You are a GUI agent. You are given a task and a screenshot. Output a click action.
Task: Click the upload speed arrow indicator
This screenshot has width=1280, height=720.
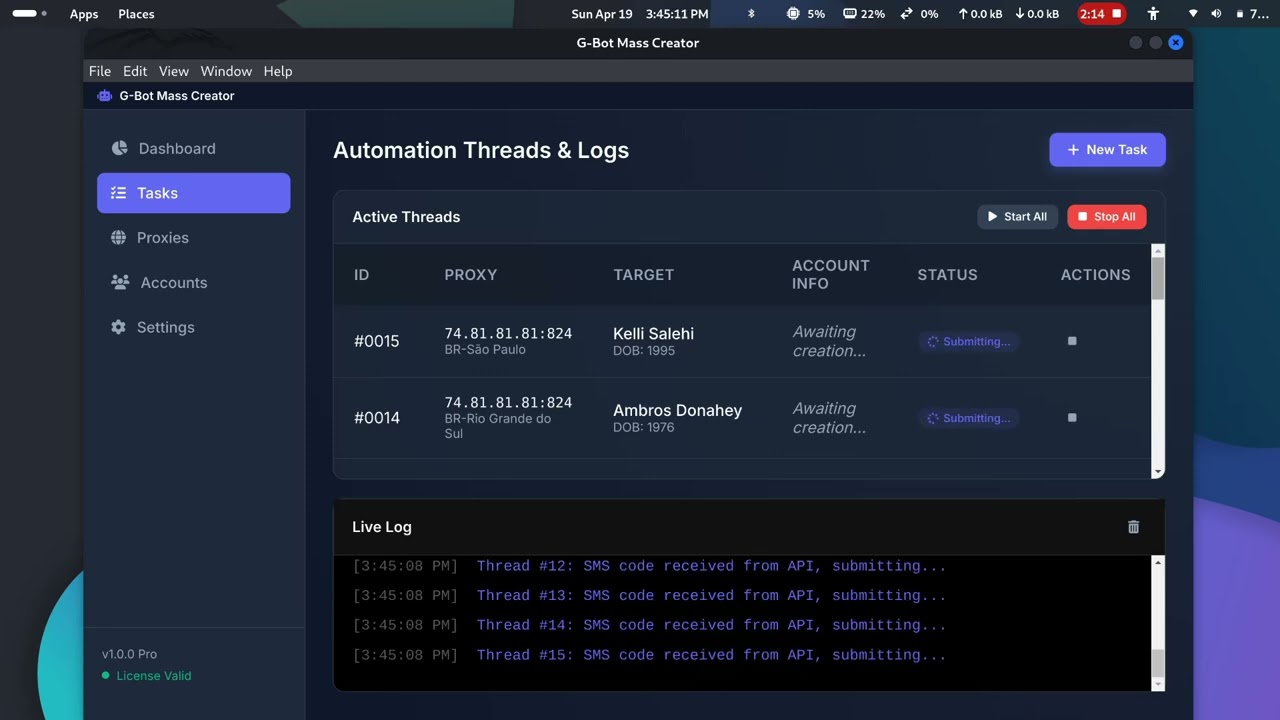pyautogui.click(x=980, y=14)
